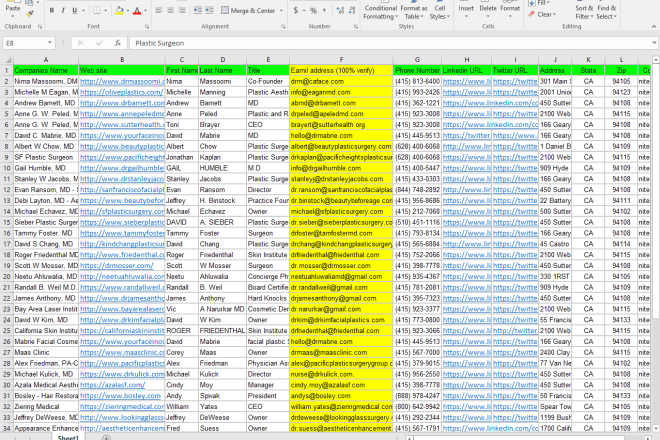
Task: Align text right
Action: click(x=182, y=10)
